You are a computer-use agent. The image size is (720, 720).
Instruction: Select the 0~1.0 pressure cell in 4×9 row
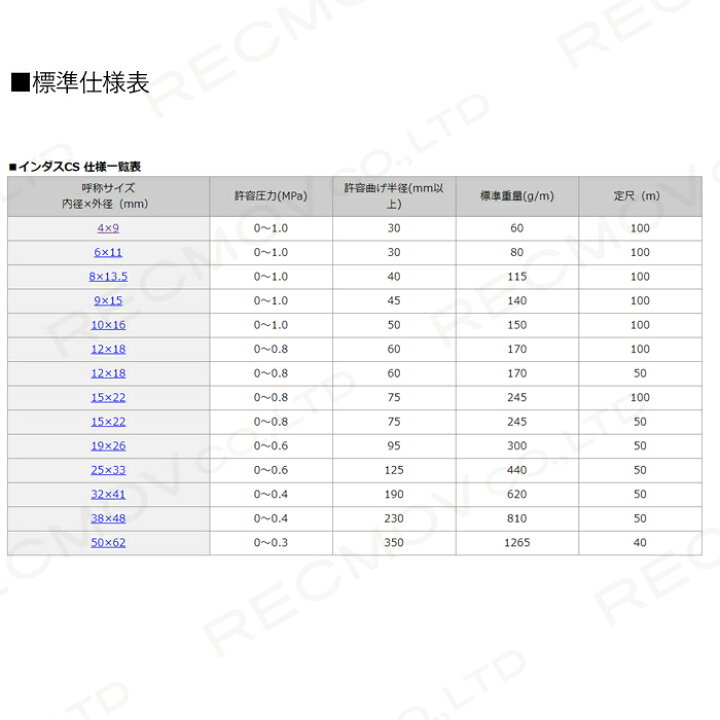(271, 228)
